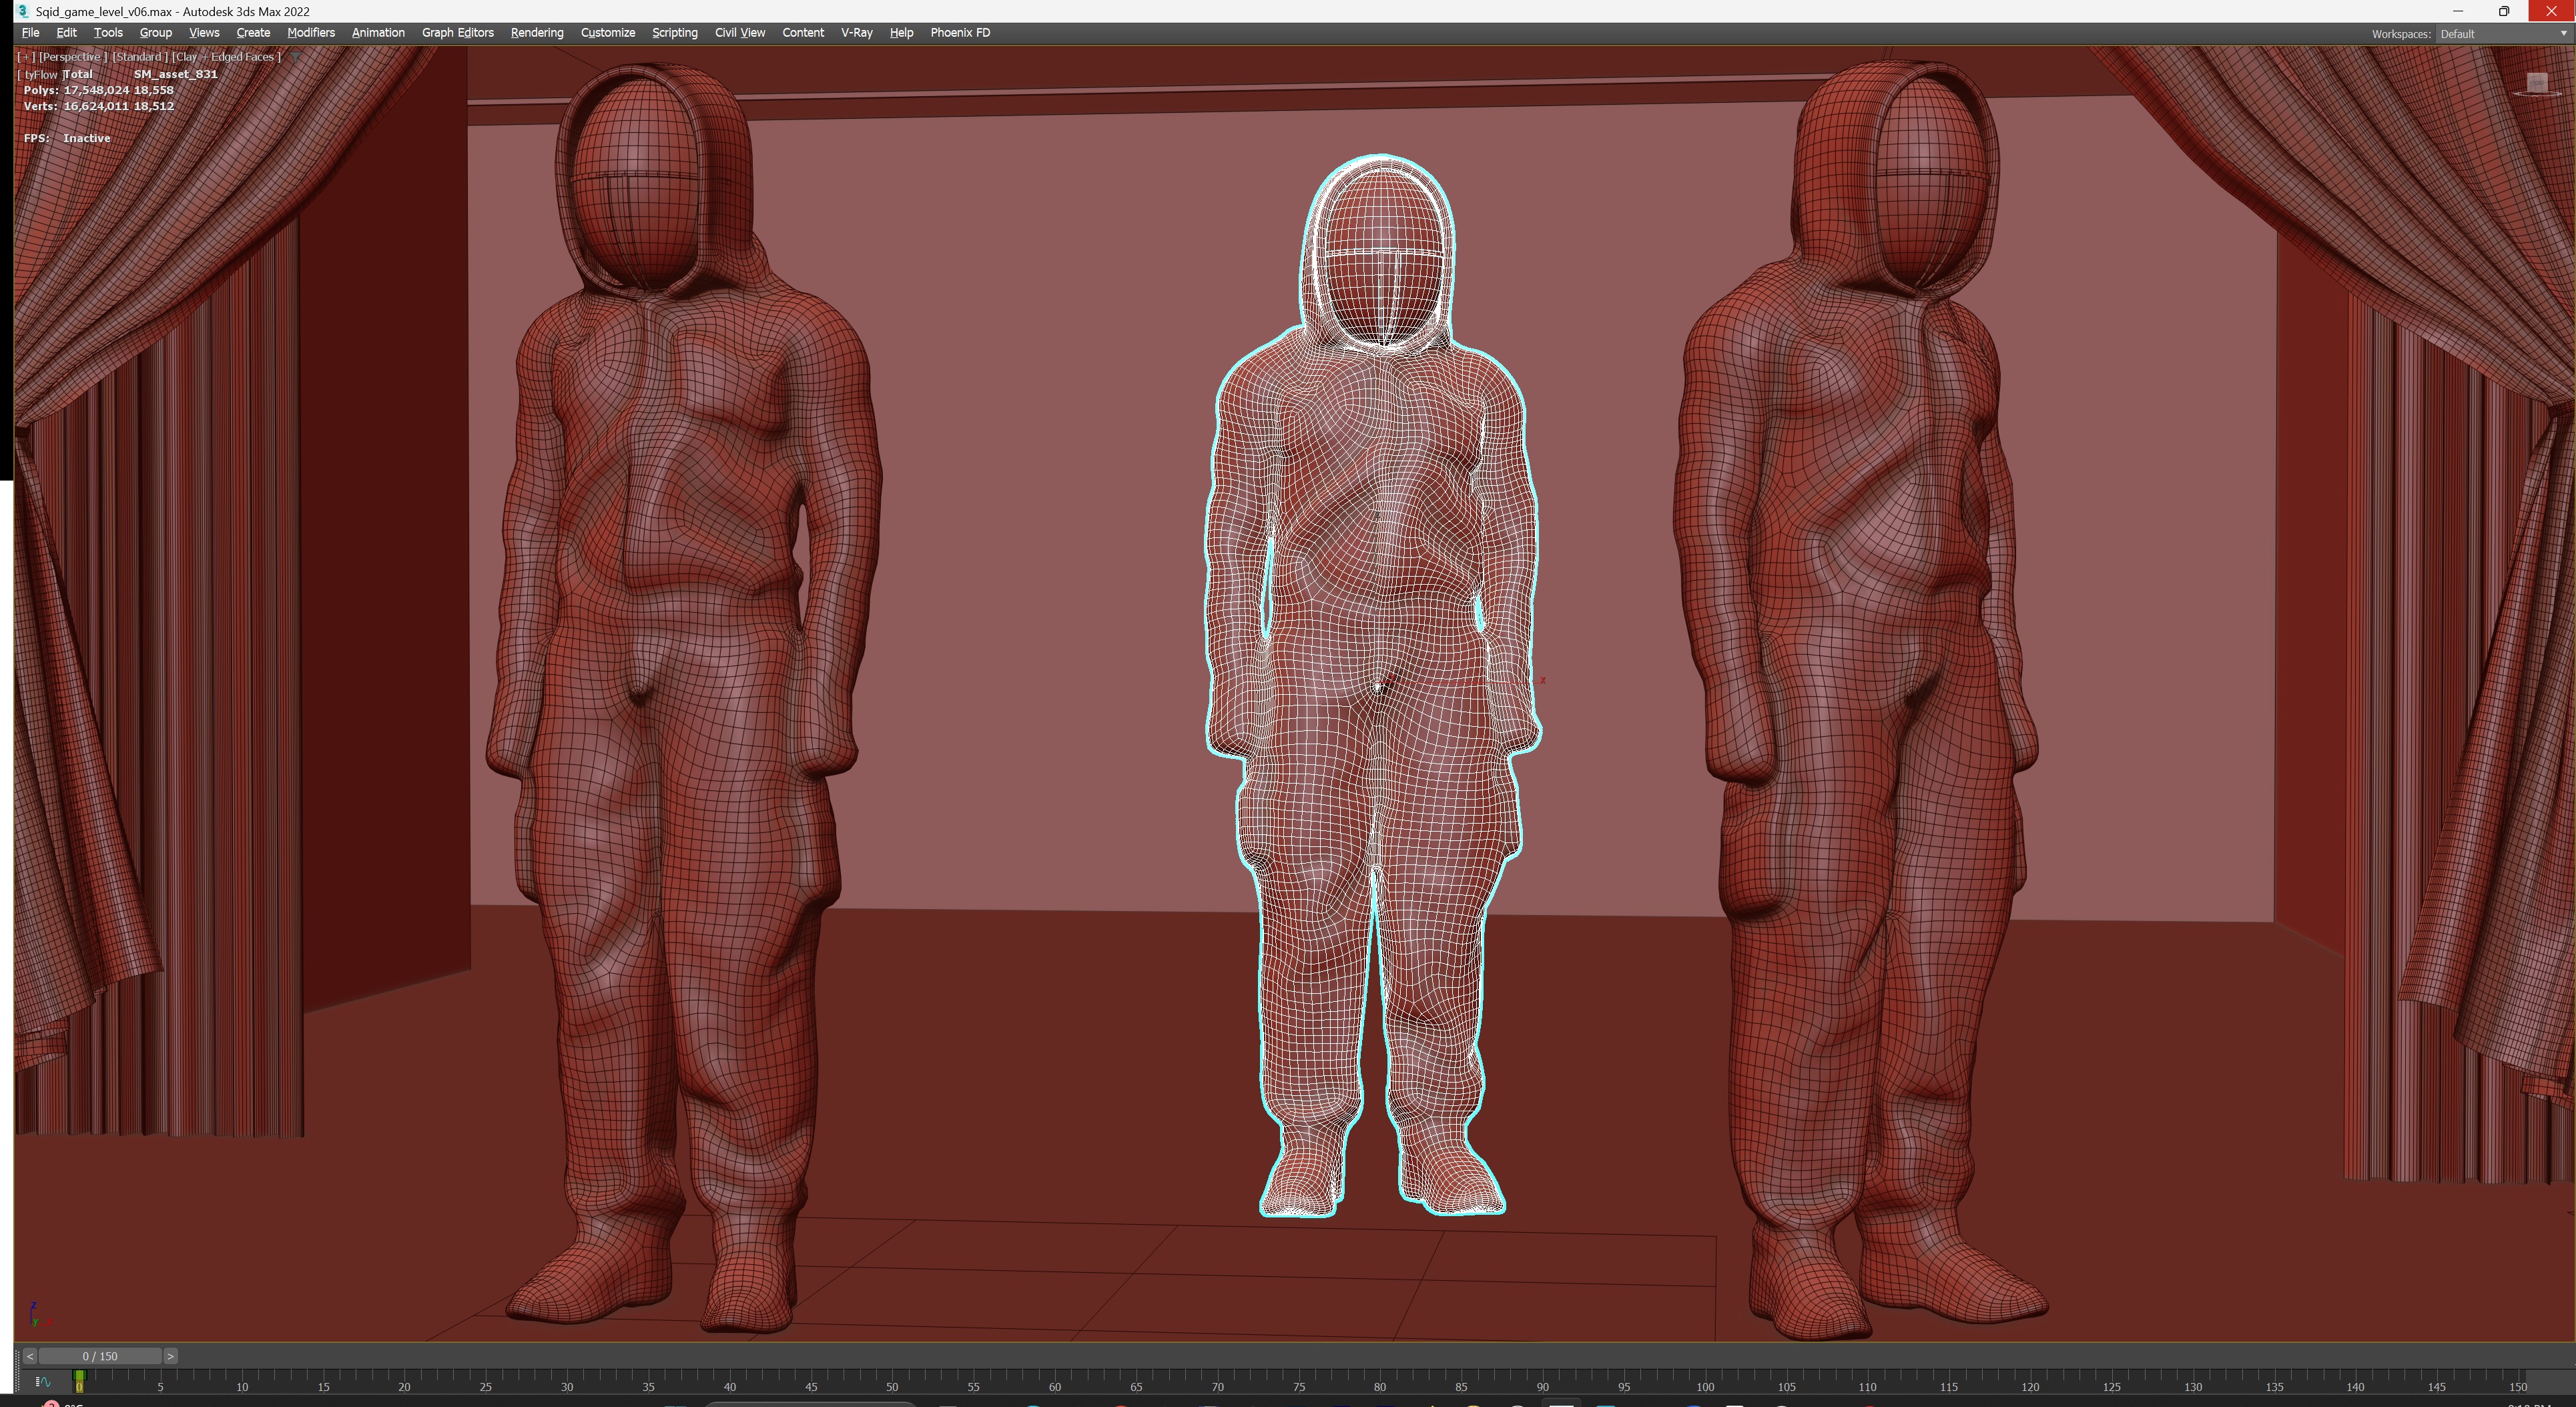The height and width of the screenshot is (1407, 2576).
Task: Restore down the 3ds Max window
Action: pos(2503,11)
